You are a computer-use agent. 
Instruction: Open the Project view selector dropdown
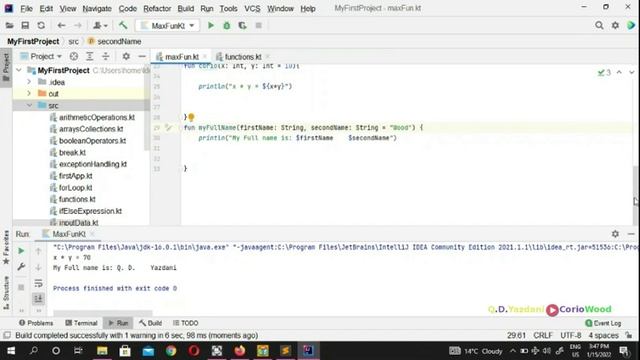pos(41,56)
